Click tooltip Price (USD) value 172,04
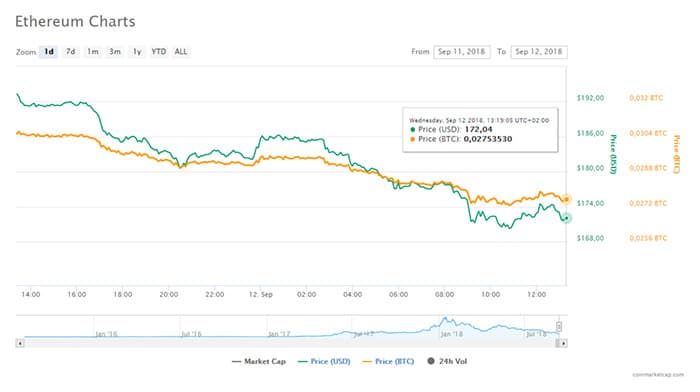Screen dimensions: 700x392 [479, 129]
